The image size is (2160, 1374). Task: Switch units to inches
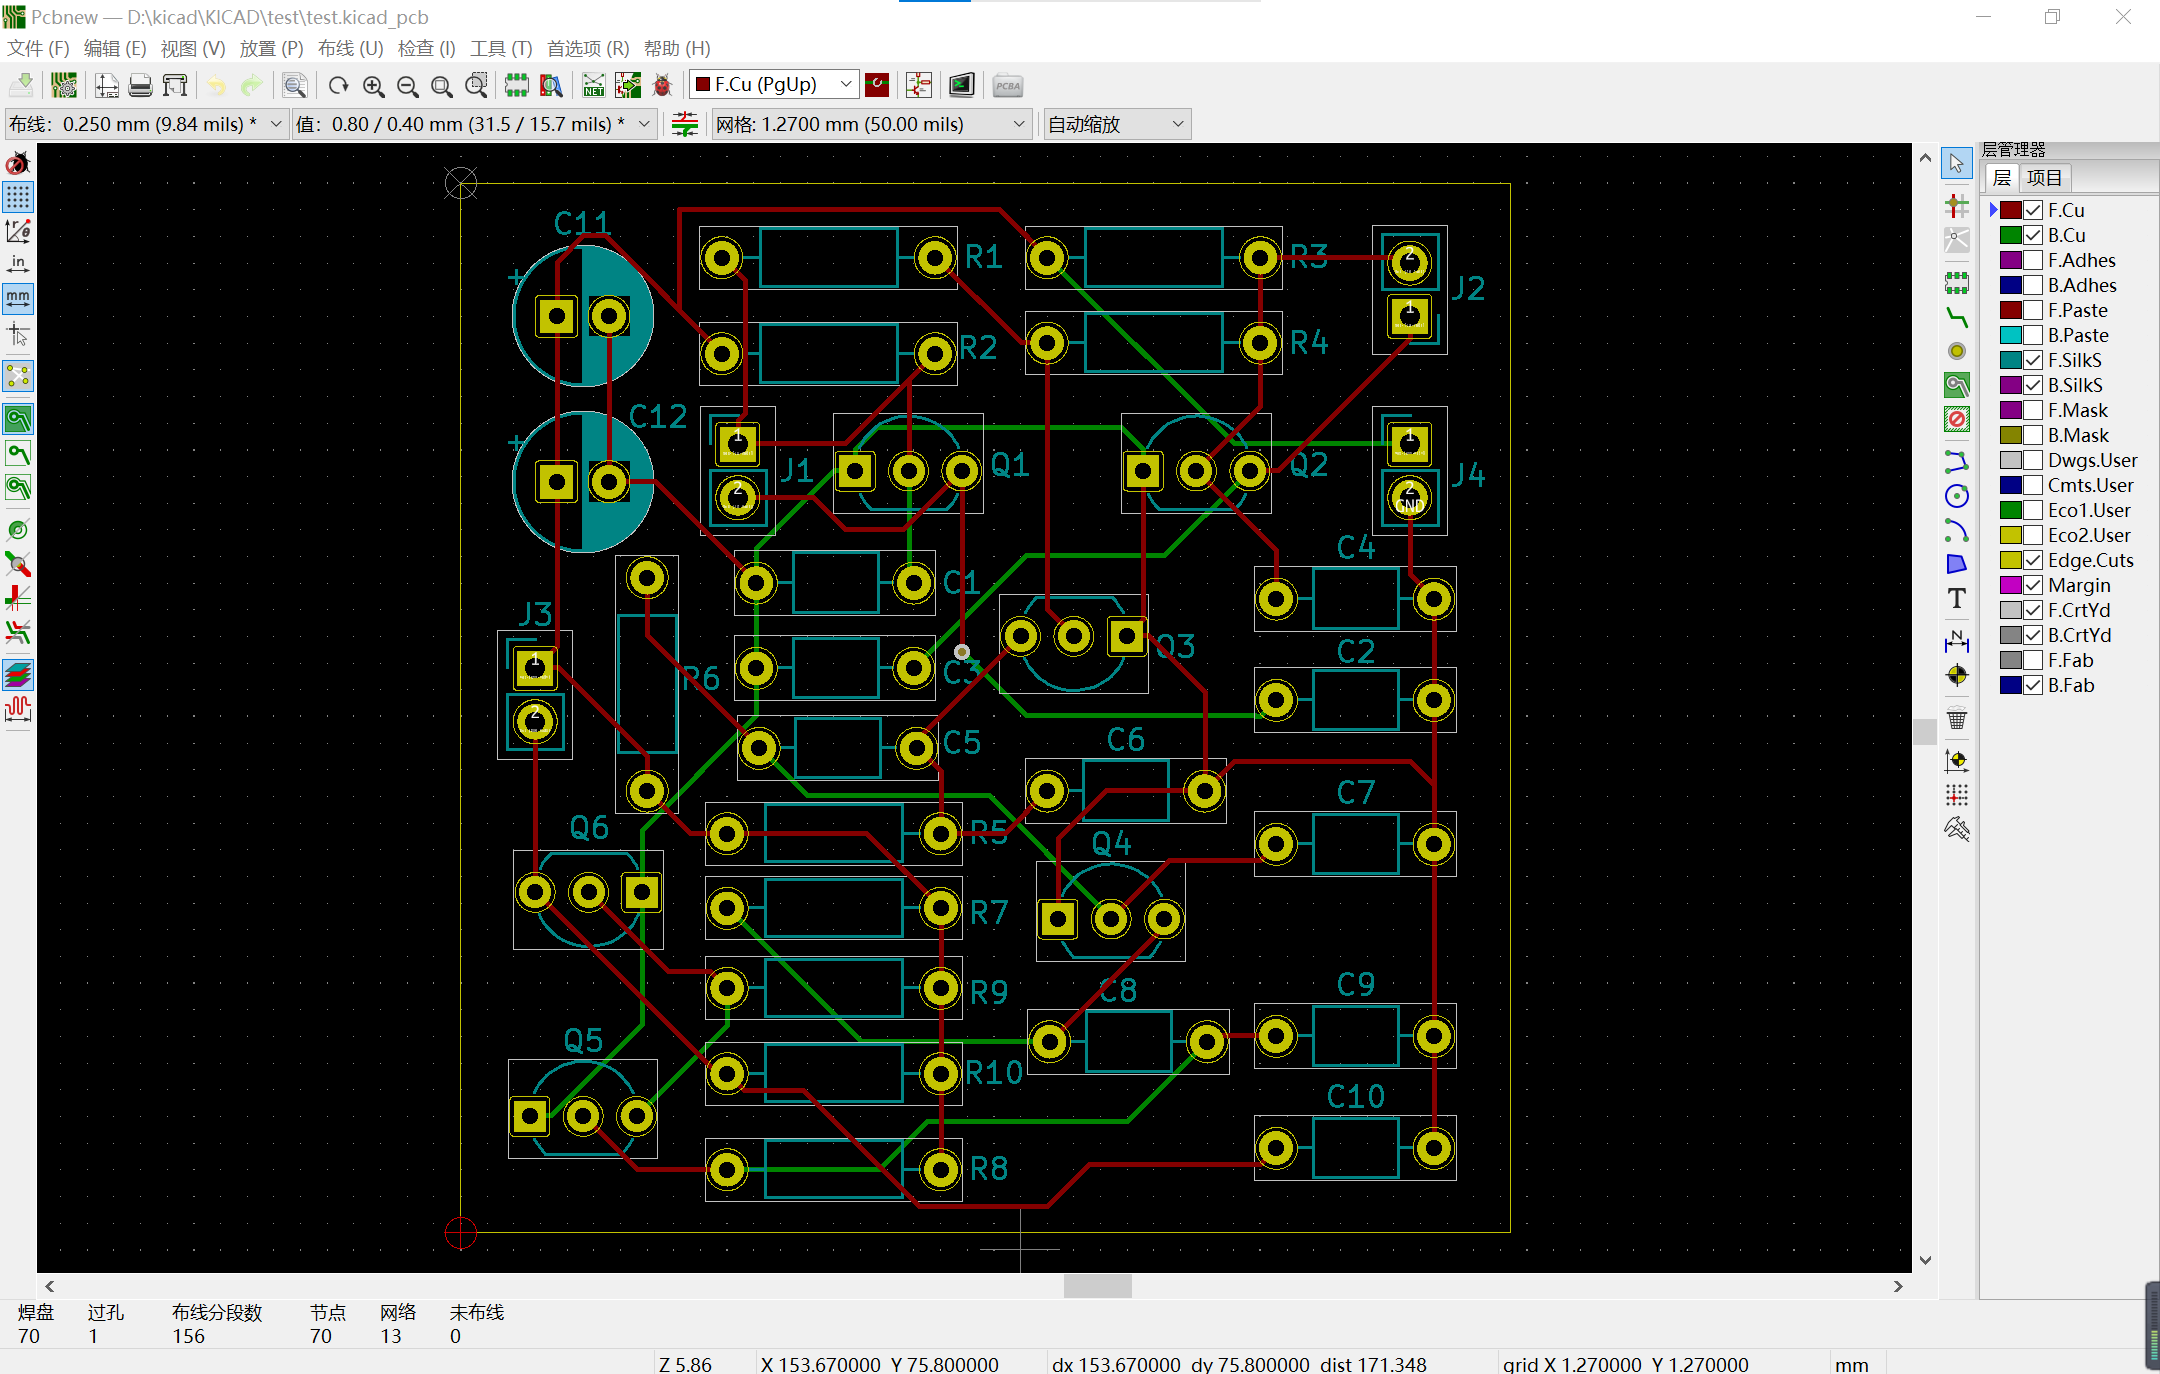click(18, 264)
